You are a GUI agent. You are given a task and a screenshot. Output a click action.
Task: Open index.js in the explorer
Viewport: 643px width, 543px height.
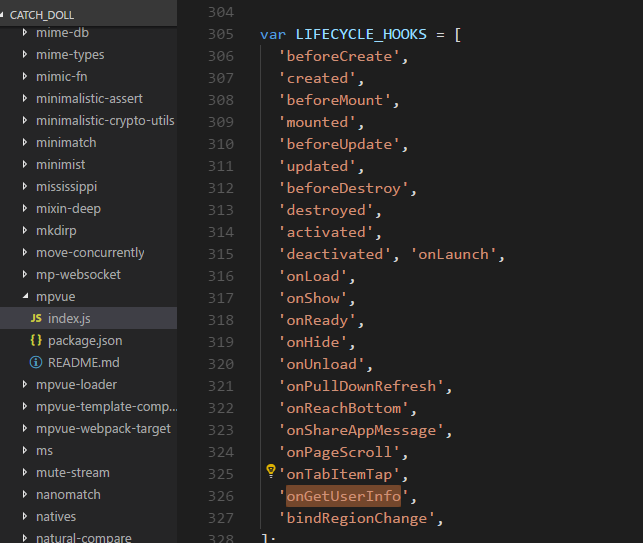tap(69, 318)
